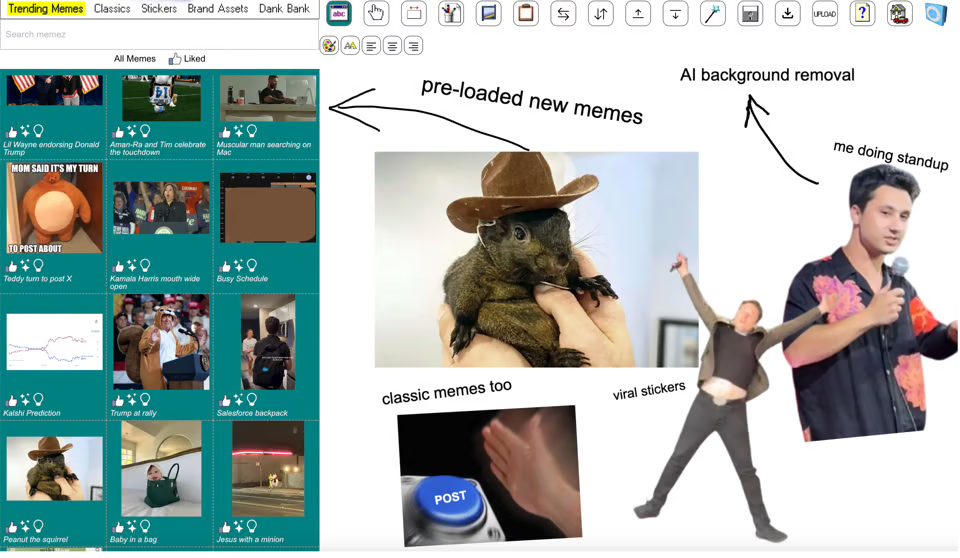Screen dimensions: 960x558
Task: Click sparkle icon under Busy Schedule meme
Action: (238, 266)
